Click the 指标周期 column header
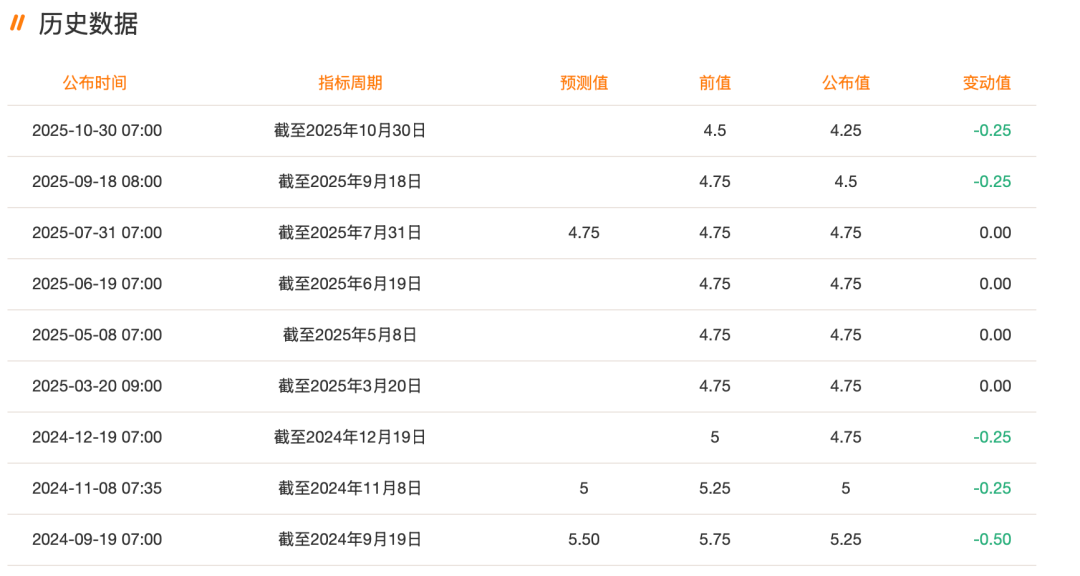 (350, 83)
